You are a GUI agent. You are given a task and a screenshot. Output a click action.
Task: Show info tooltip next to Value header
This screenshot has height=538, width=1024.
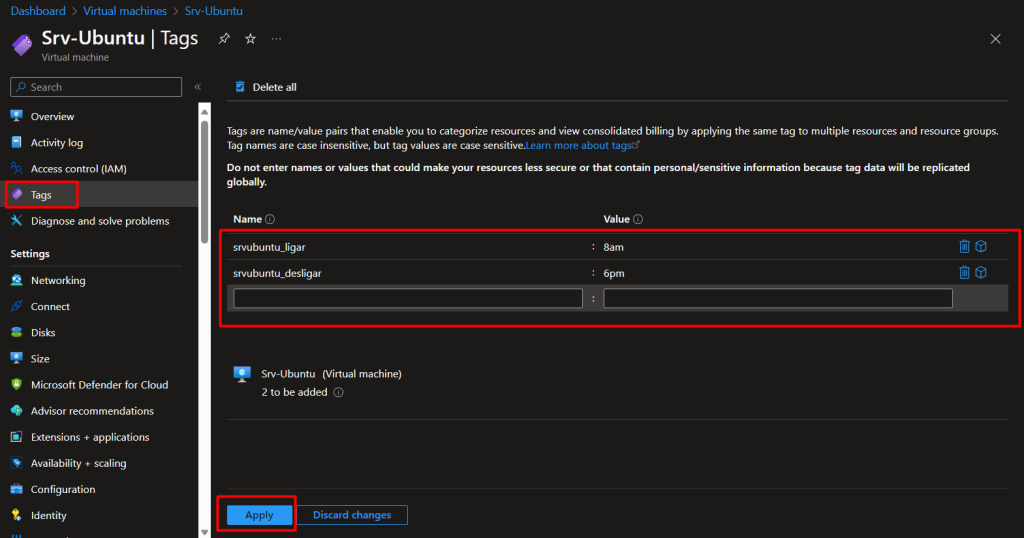coord(638,219)
